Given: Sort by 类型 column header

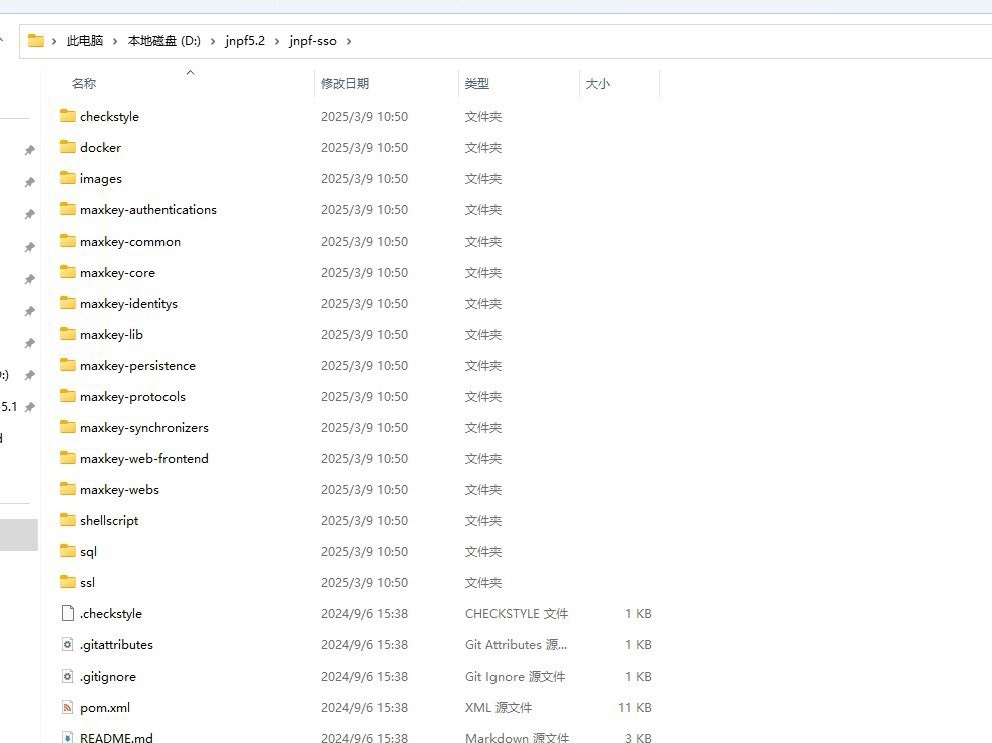Looking at the screenshot, I should click(x=476, y=84).
